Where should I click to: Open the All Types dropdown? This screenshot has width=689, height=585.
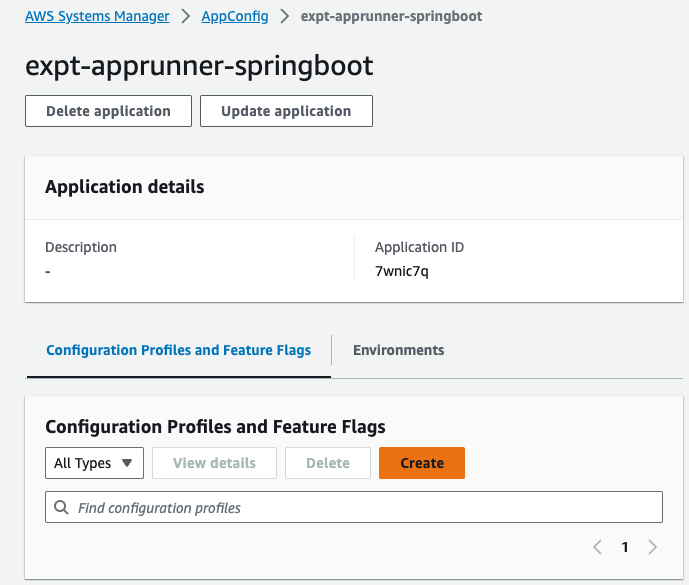[x=94, y=463]
